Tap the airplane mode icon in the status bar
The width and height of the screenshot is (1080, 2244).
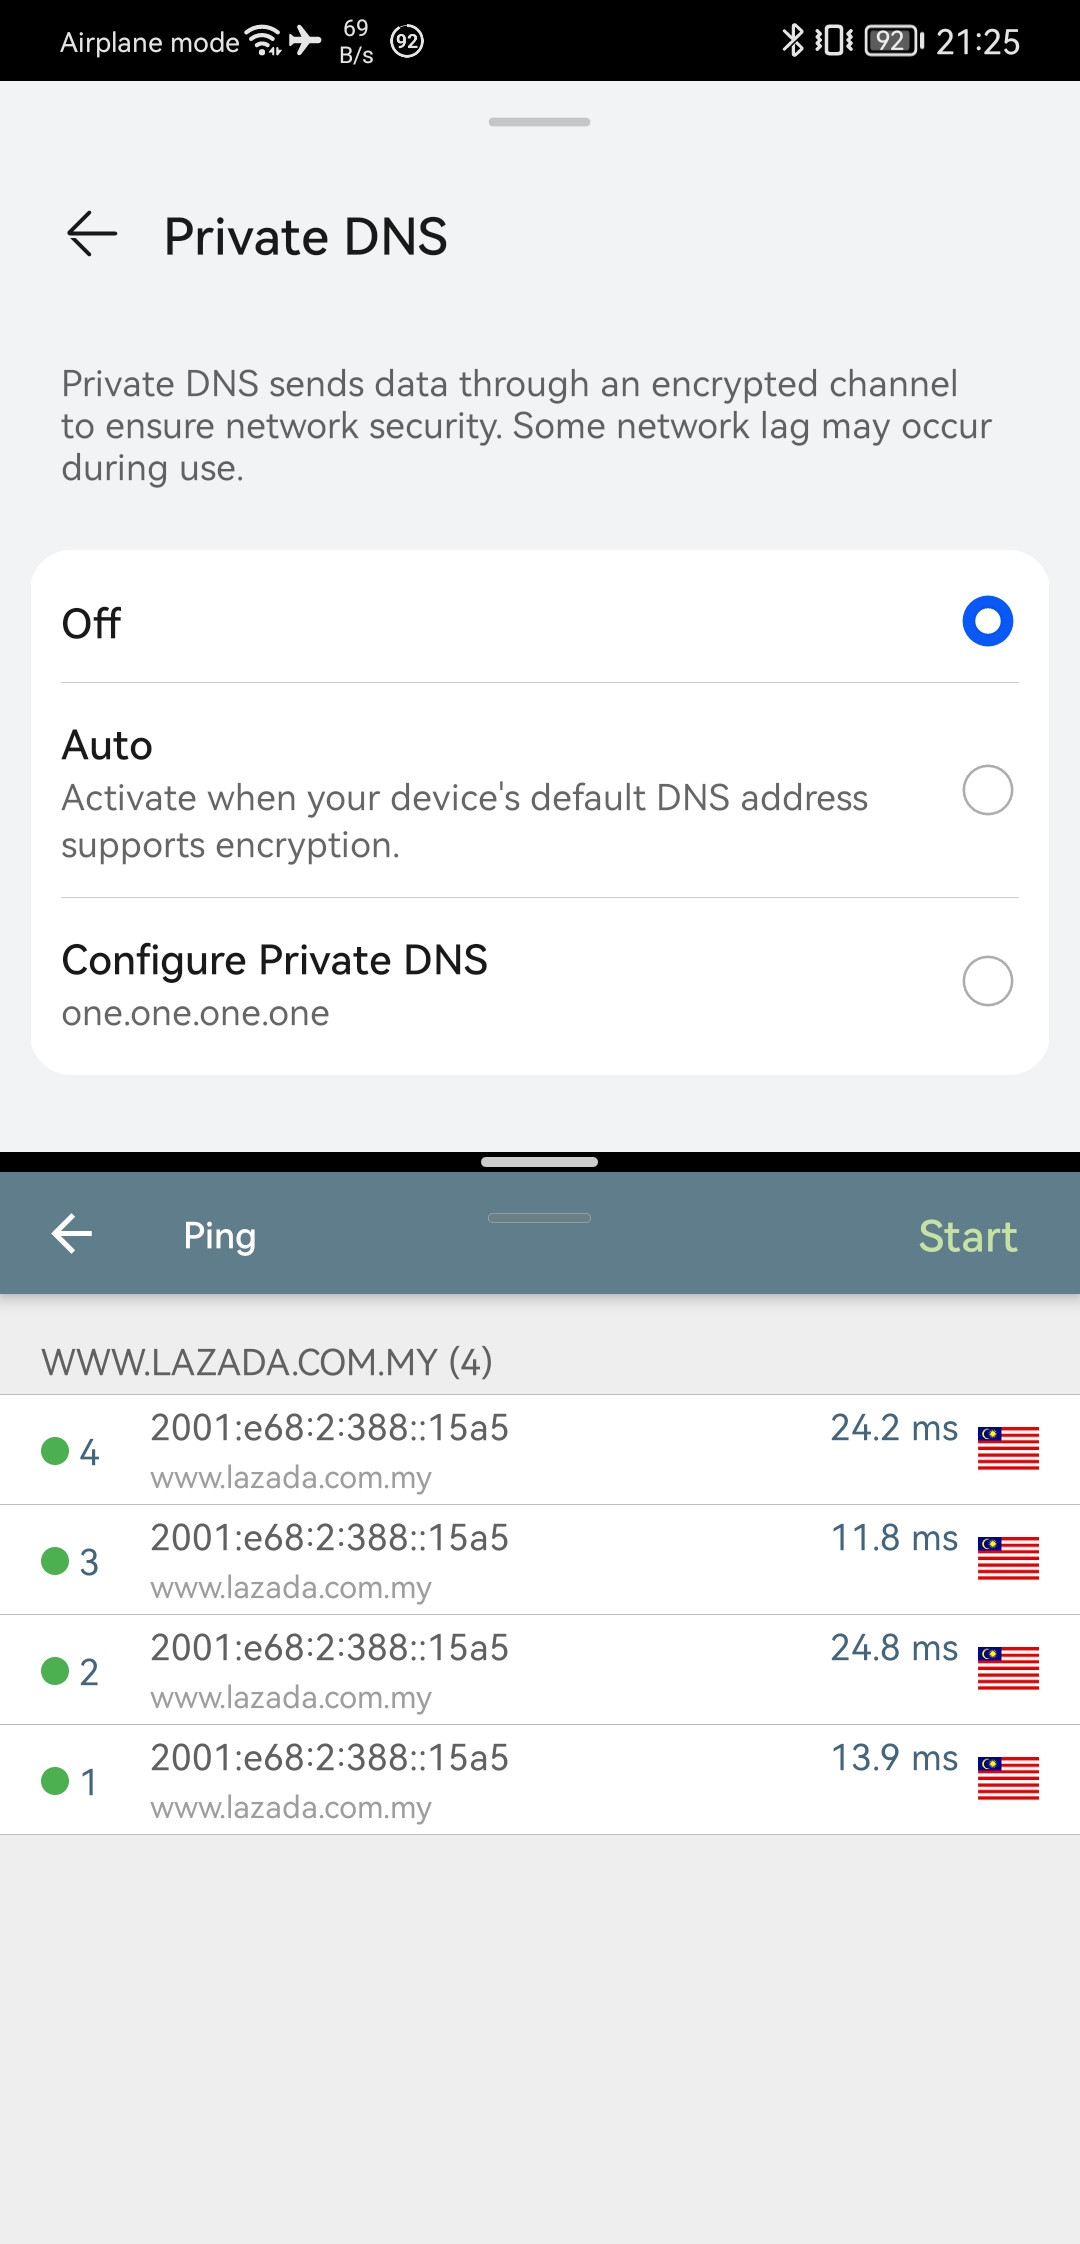click(305, 40)
